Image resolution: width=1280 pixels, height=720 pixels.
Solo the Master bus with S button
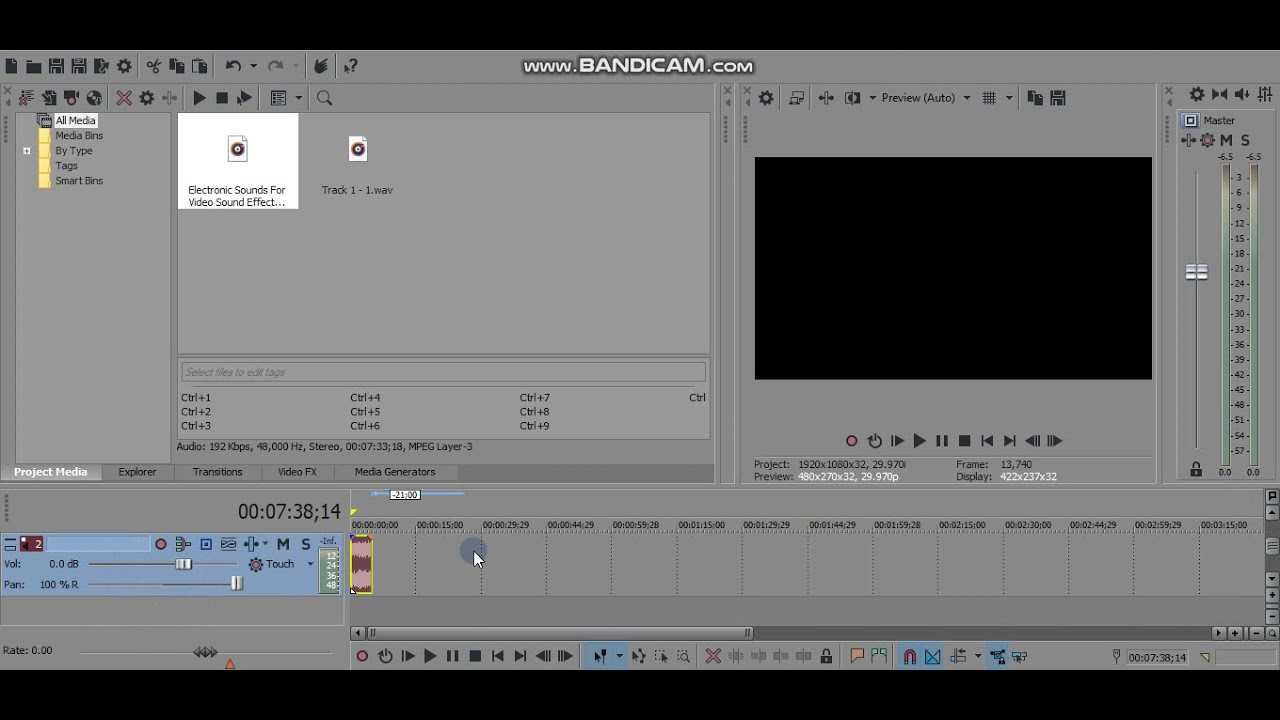[1245, 141]
